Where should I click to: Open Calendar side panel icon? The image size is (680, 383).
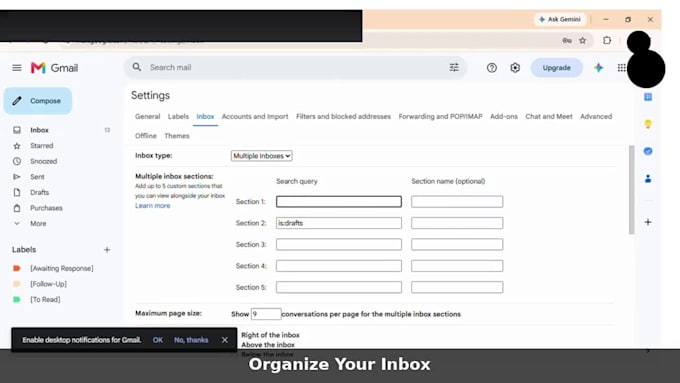click(x=648, y=97)
